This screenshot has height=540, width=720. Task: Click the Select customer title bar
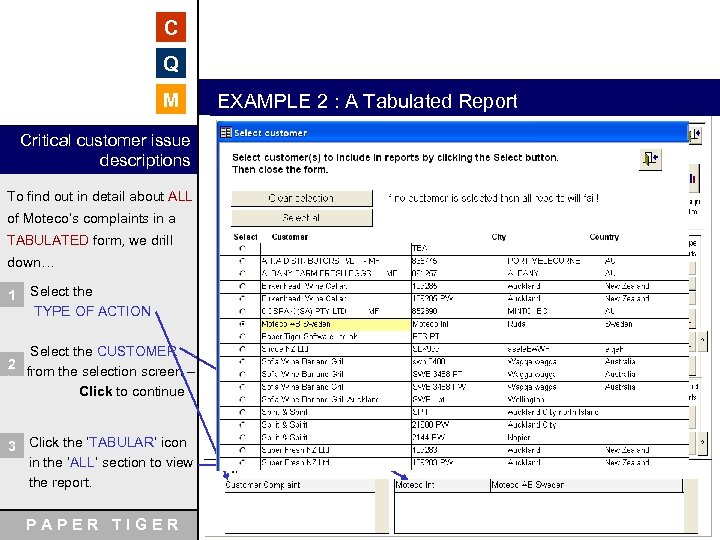(x=453, y=133)
